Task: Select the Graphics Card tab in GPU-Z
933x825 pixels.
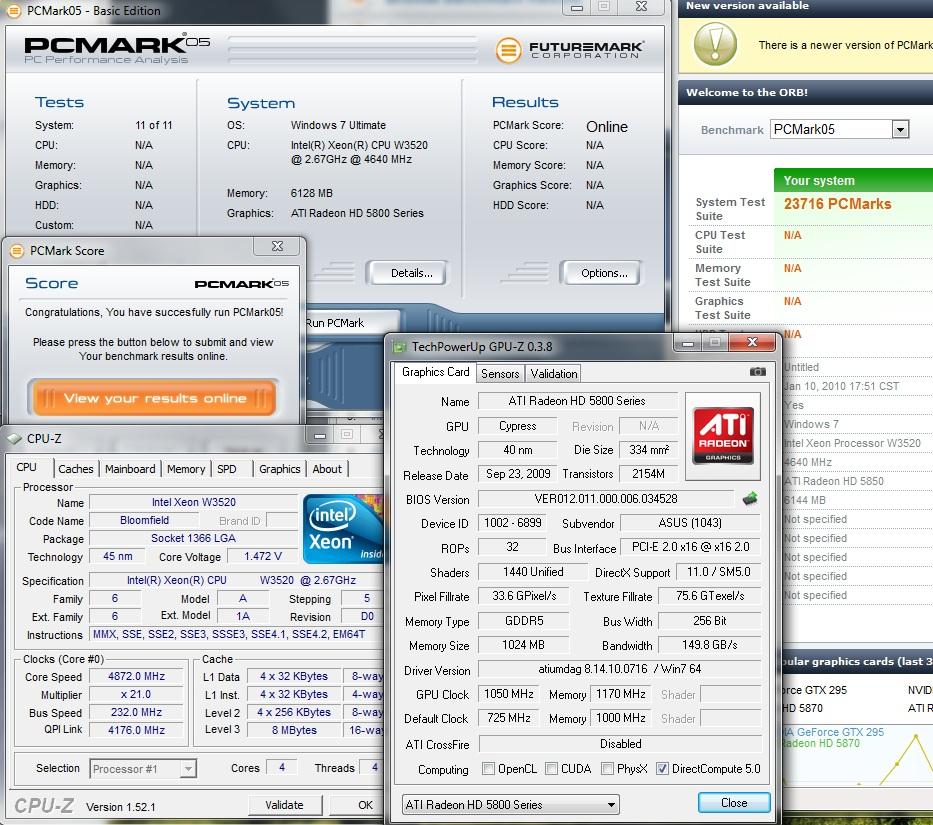Action: (436, 372)
